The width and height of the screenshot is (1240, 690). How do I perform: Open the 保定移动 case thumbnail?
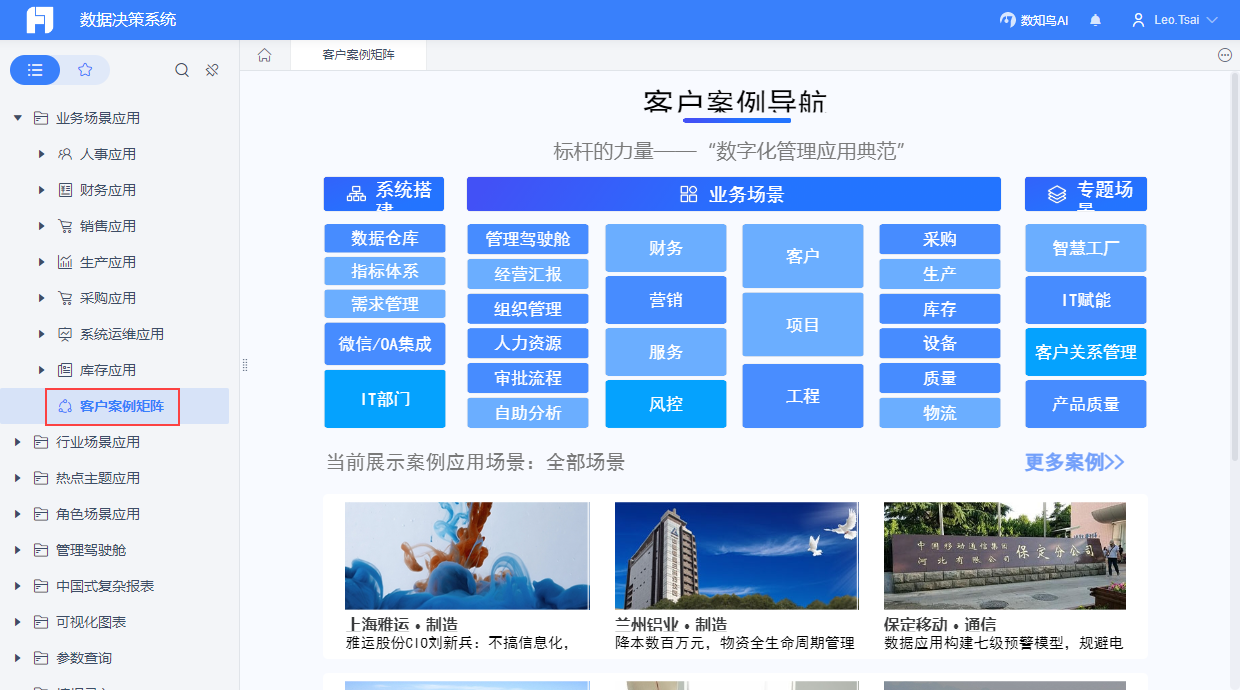(1005, 556)
